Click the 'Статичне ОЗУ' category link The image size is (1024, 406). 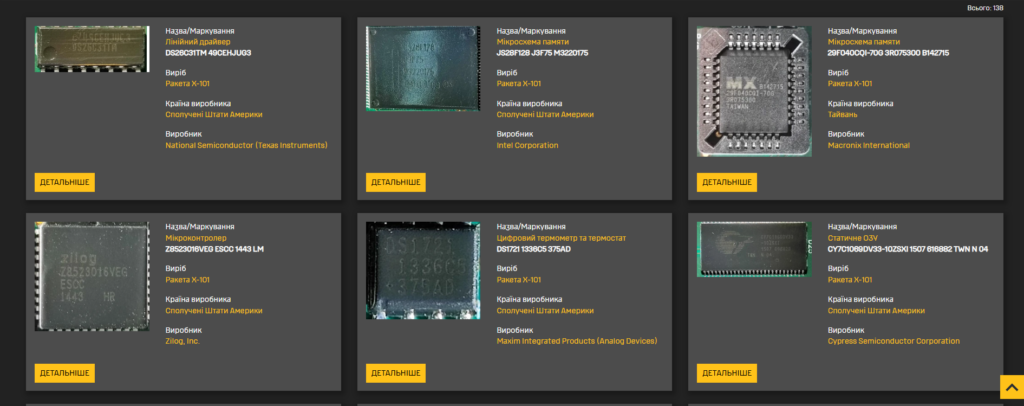coord(854,238)
